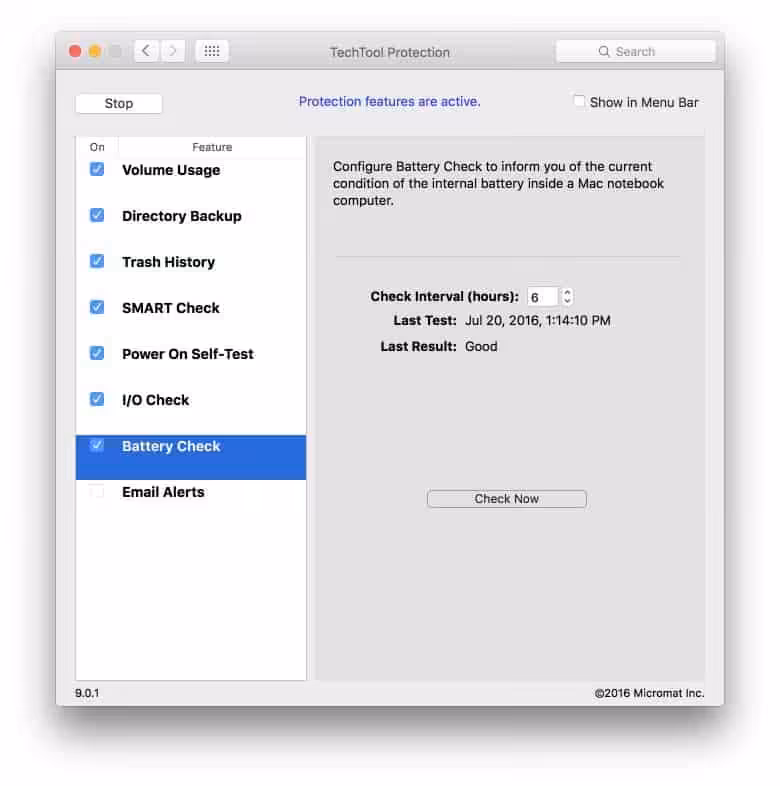Decrease check interval with stepper down arrow
The image size is (780, 786).
pyautogui.click(x=567, y=301)
